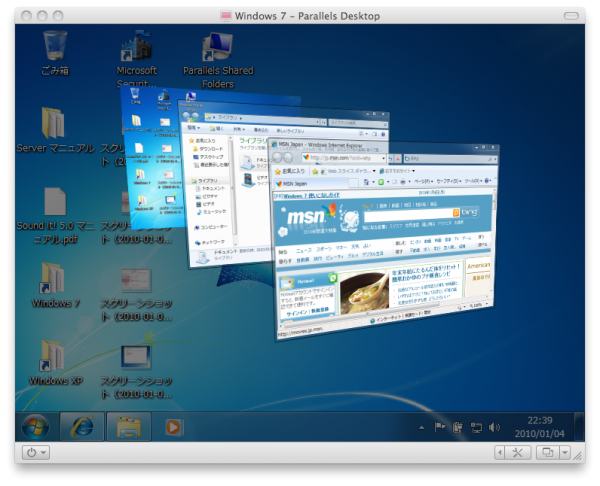
Task: Open the Parallels power button dropdown
Action: 36,453
